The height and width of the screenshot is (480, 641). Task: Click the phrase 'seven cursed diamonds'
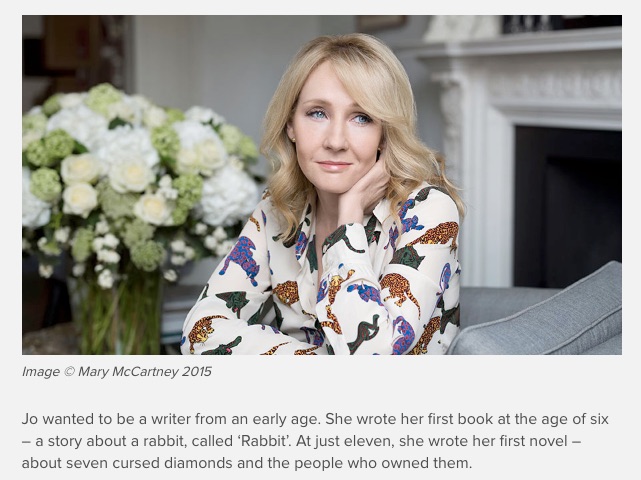click(150, 463)
